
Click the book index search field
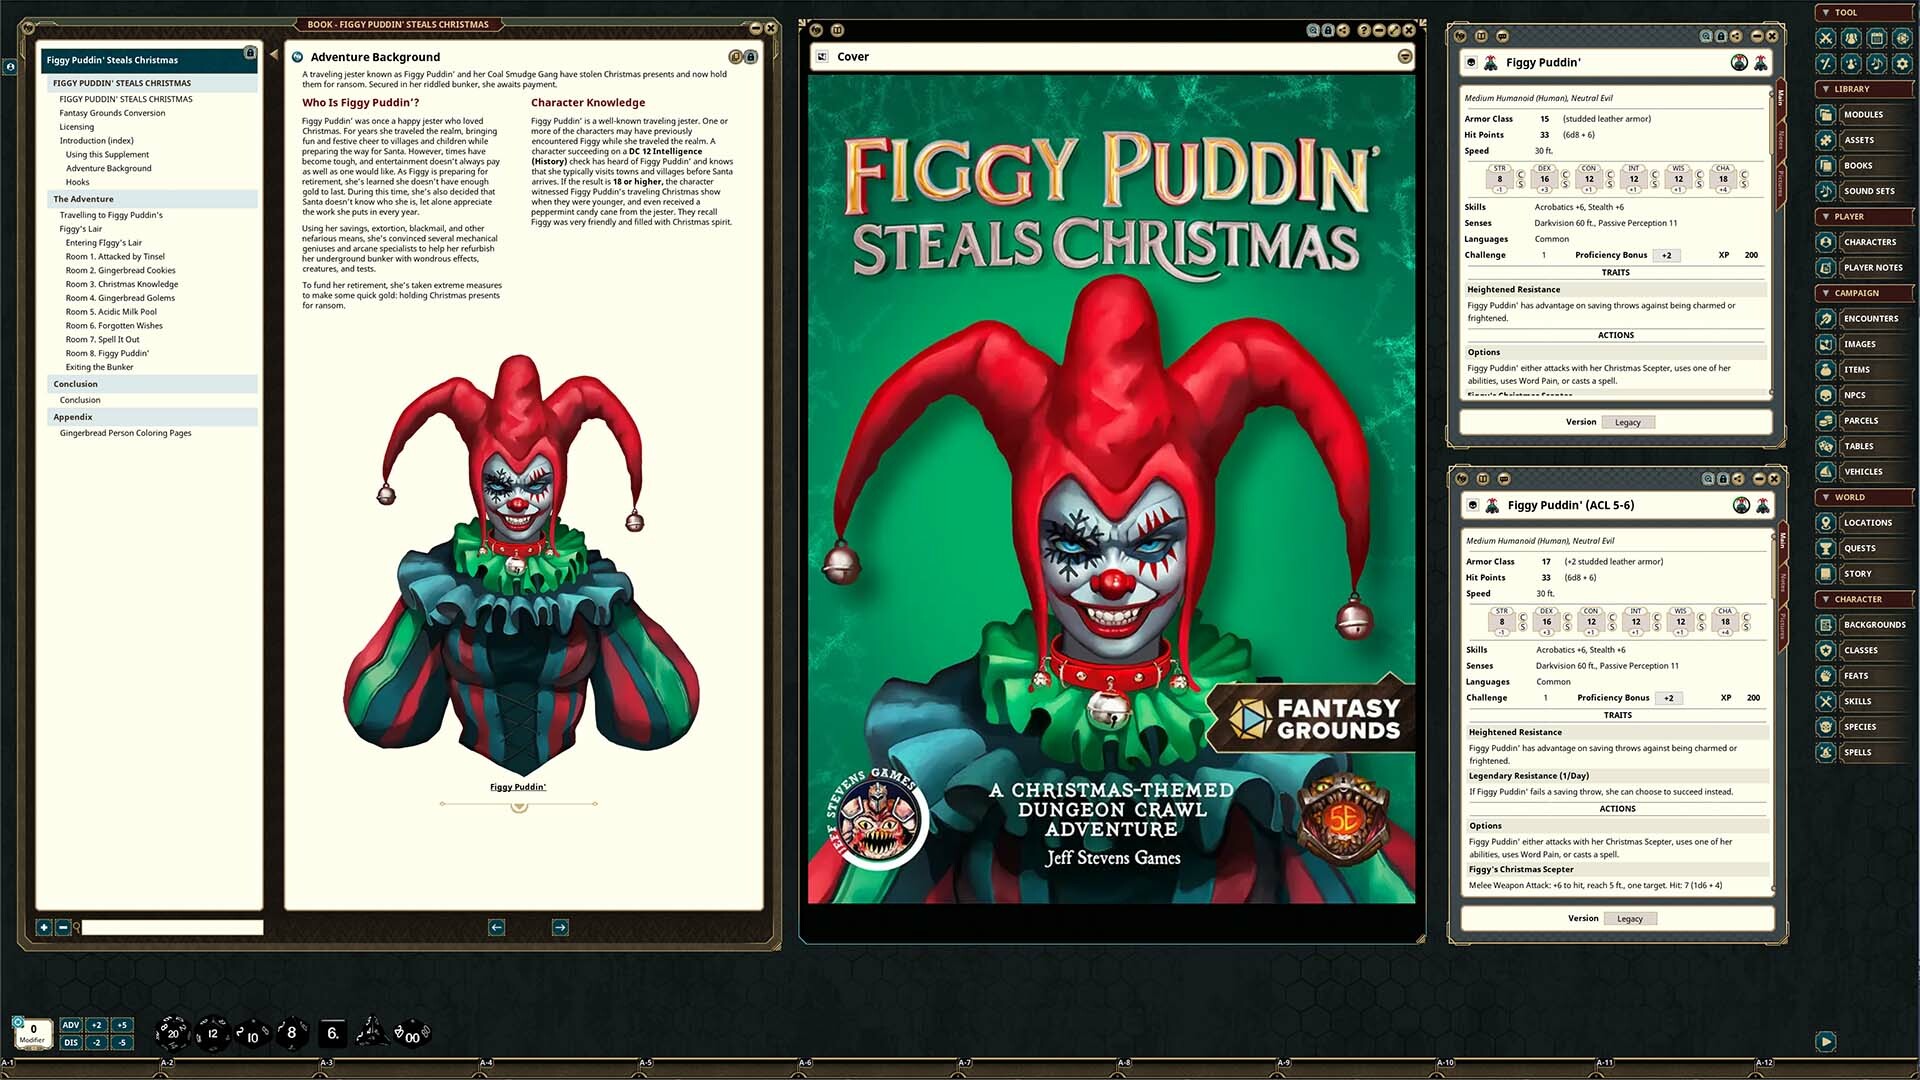172,928
